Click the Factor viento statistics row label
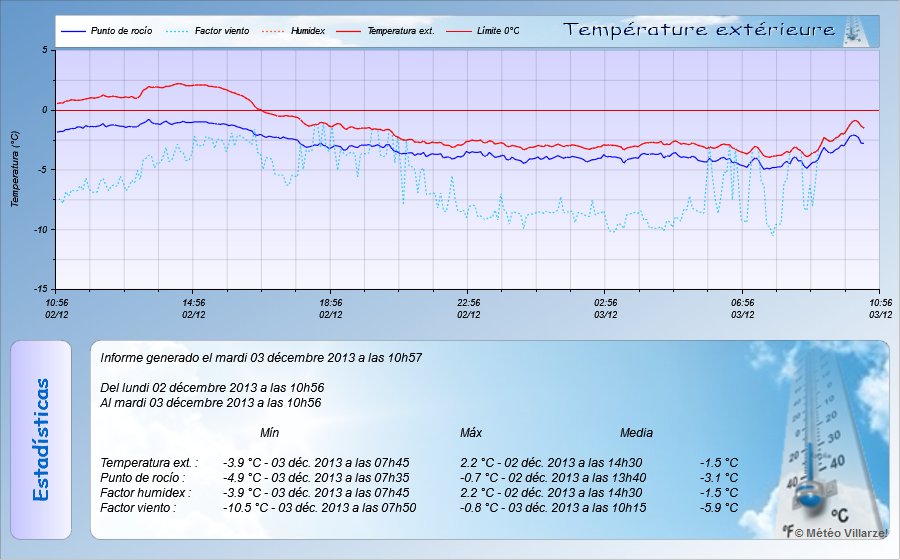 click(x=138, y=508)
